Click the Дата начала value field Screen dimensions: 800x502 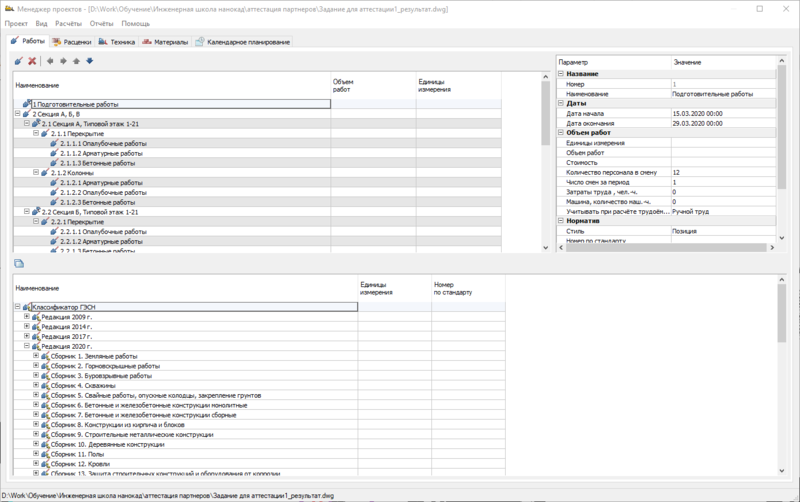tap(720, 114)
